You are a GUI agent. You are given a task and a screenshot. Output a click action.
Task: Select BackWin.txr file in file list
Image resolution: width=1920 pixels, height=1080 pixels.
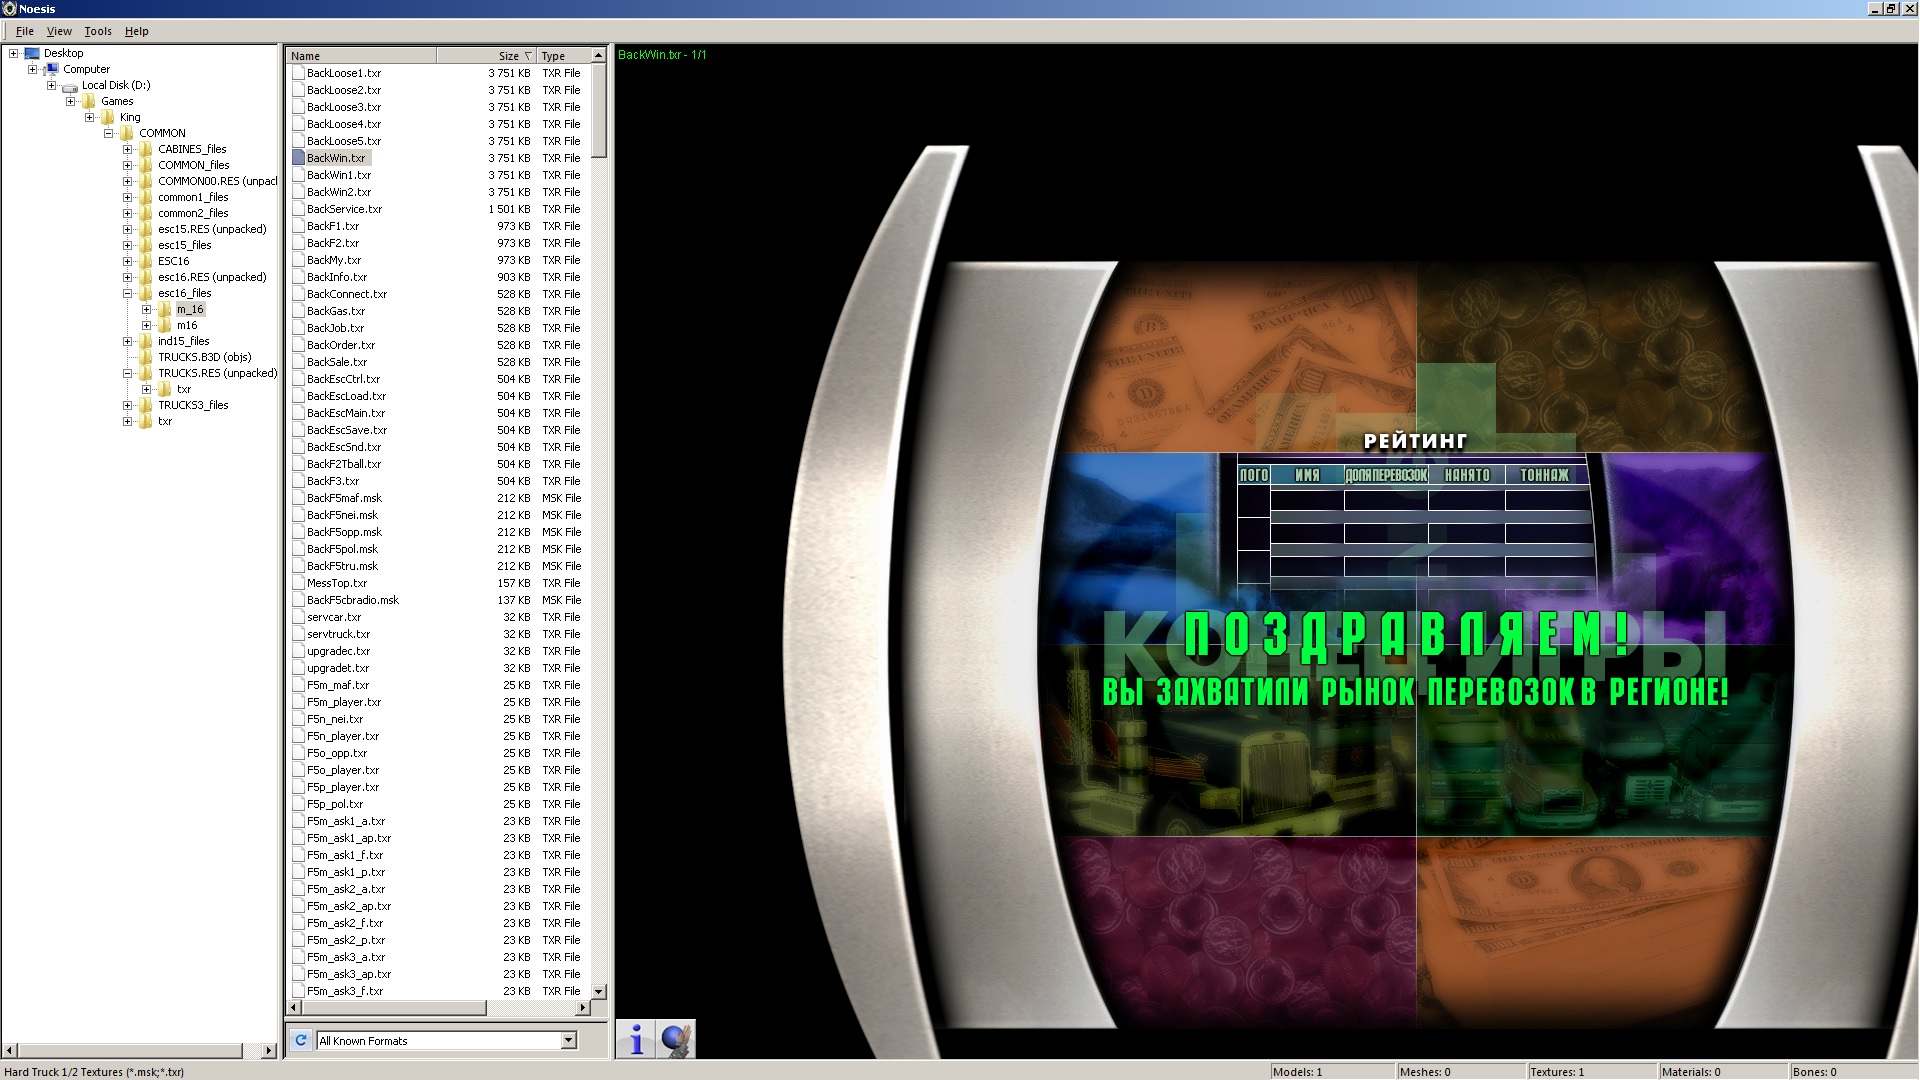click(336, 157)
